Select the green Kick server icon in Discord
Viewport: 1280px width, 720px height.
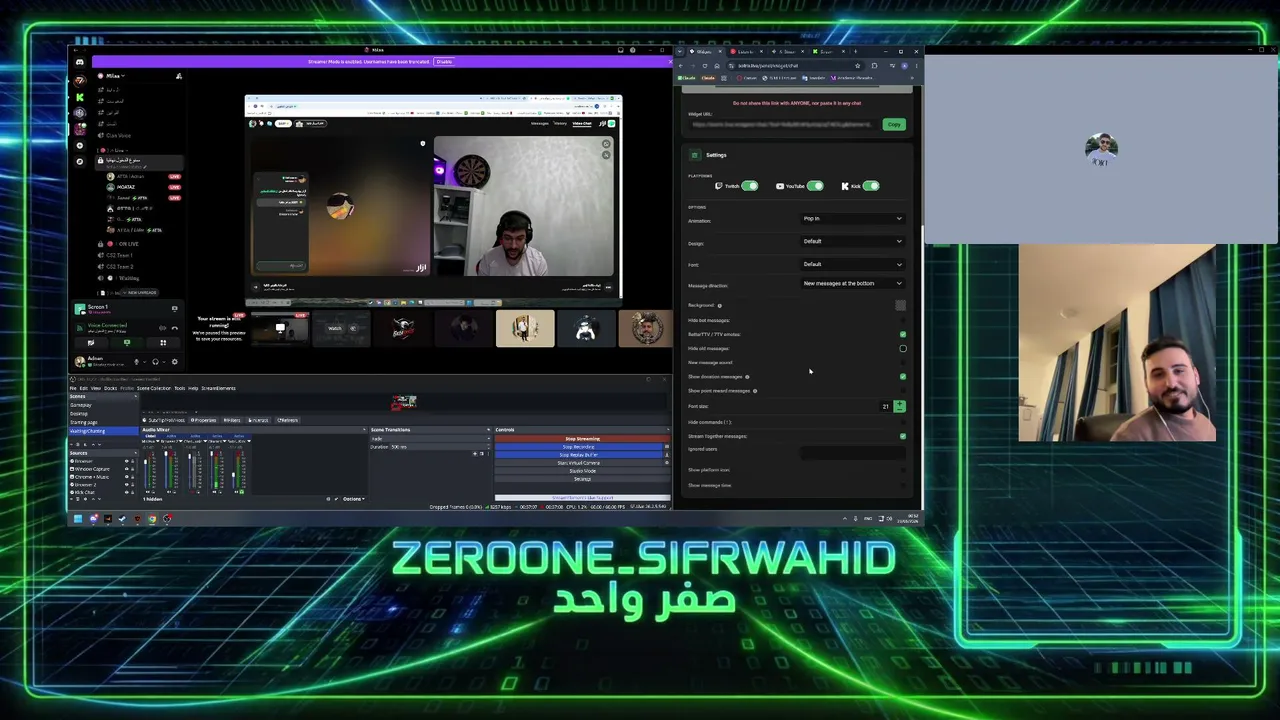(x=79, y=97)
